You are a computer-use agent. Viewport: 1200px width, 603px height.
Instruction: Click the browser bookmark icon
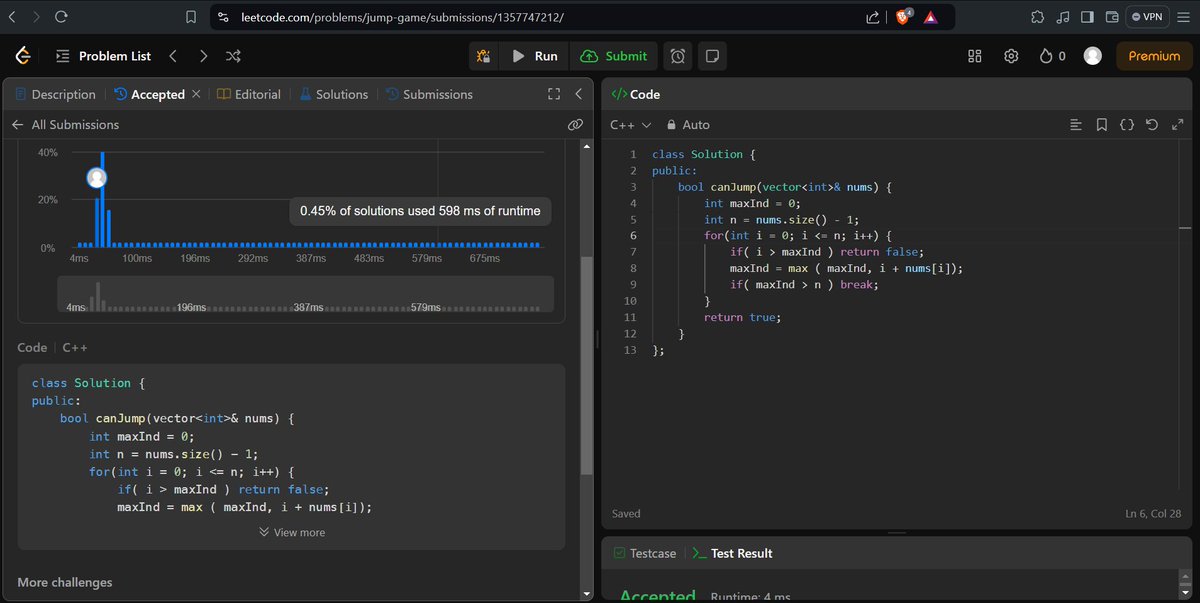pyautogui.click(x=191, y=17)
